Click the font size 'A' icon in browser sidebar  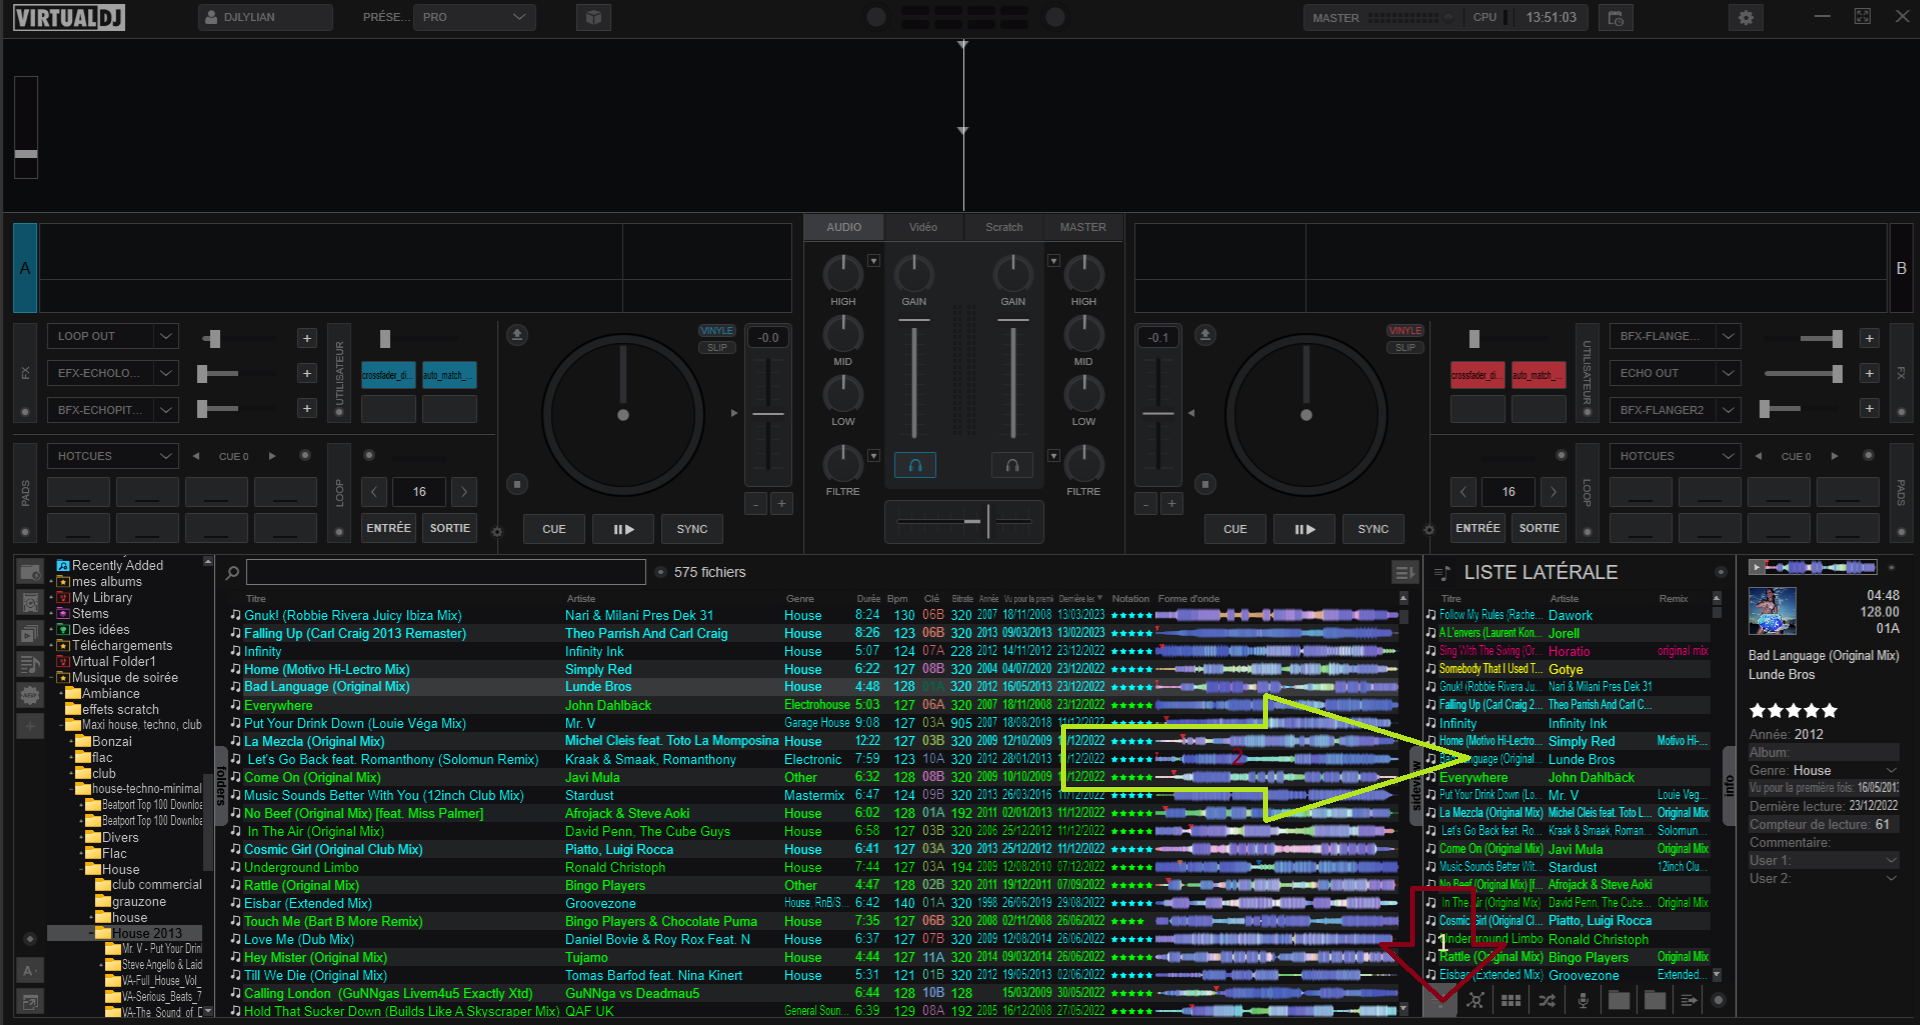30,970
